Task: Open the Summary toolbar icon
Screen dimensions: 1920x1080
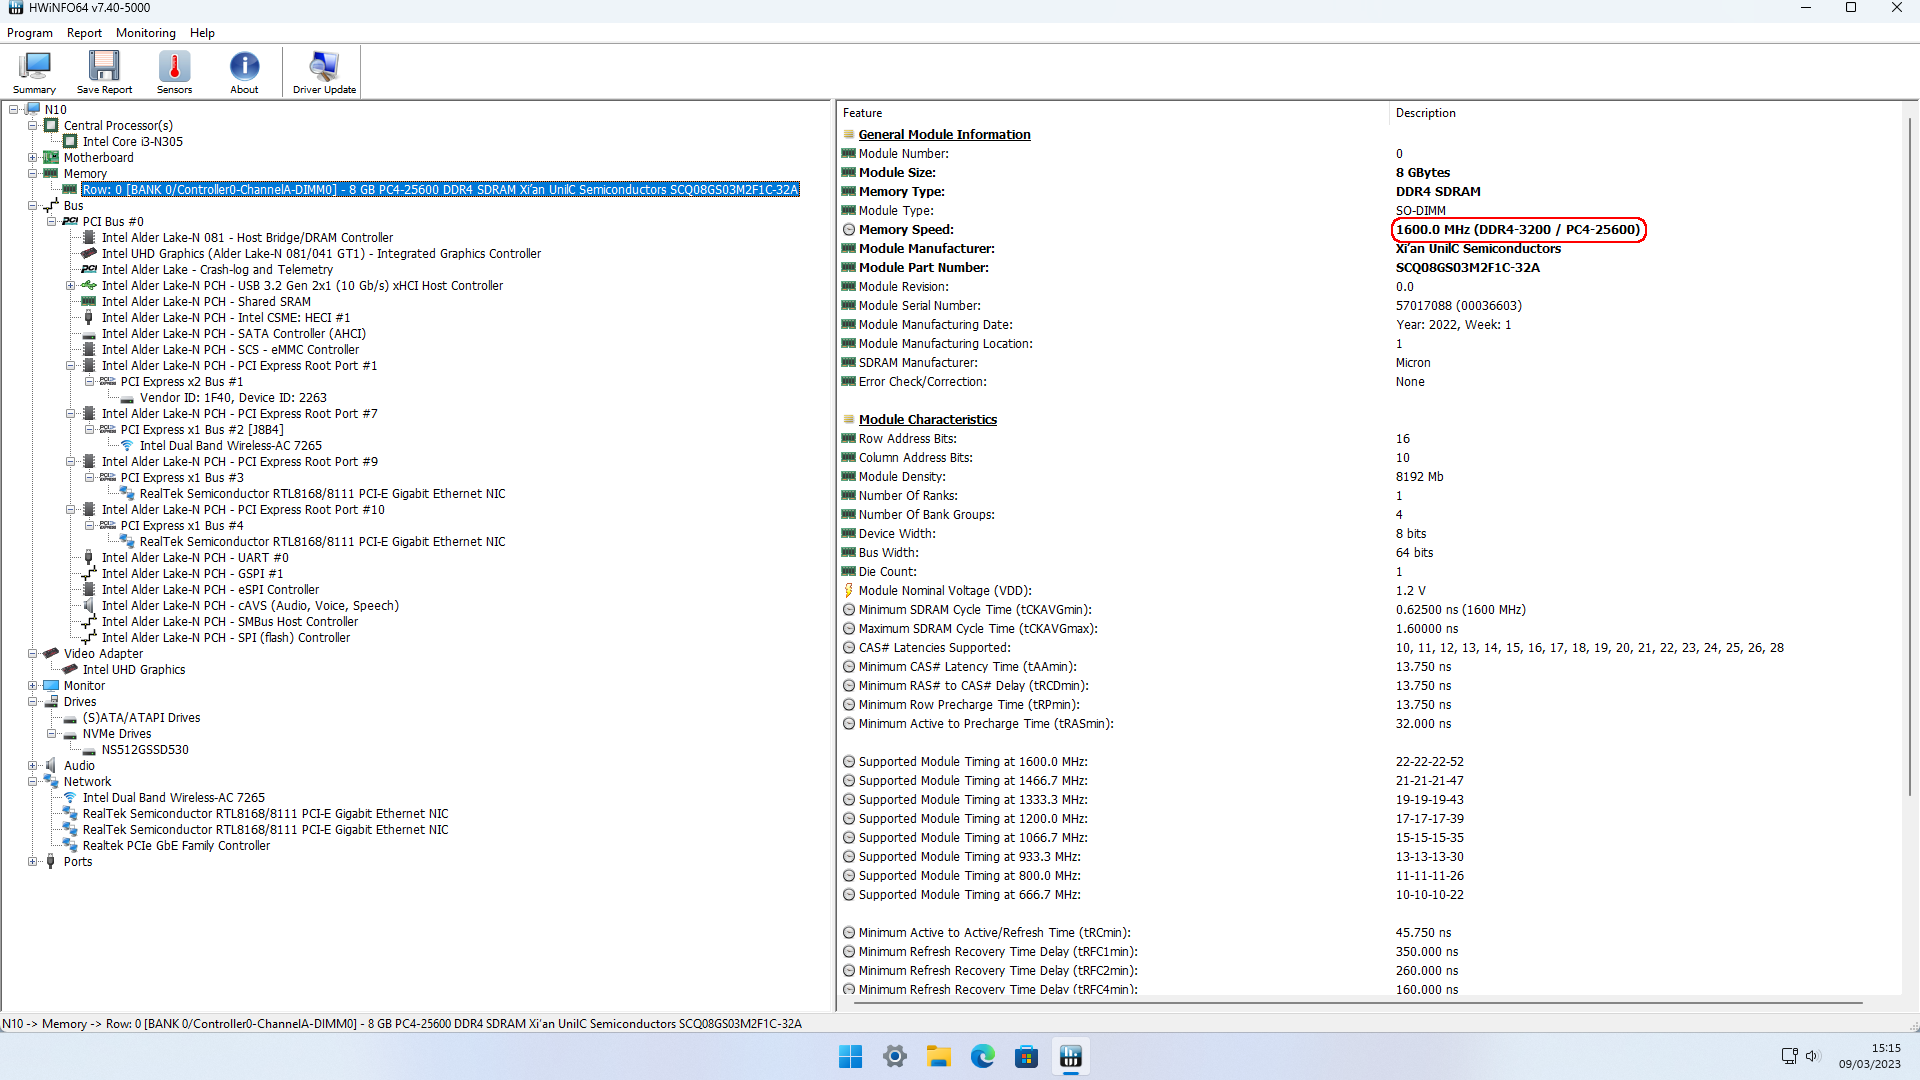Action: [34, 72]
